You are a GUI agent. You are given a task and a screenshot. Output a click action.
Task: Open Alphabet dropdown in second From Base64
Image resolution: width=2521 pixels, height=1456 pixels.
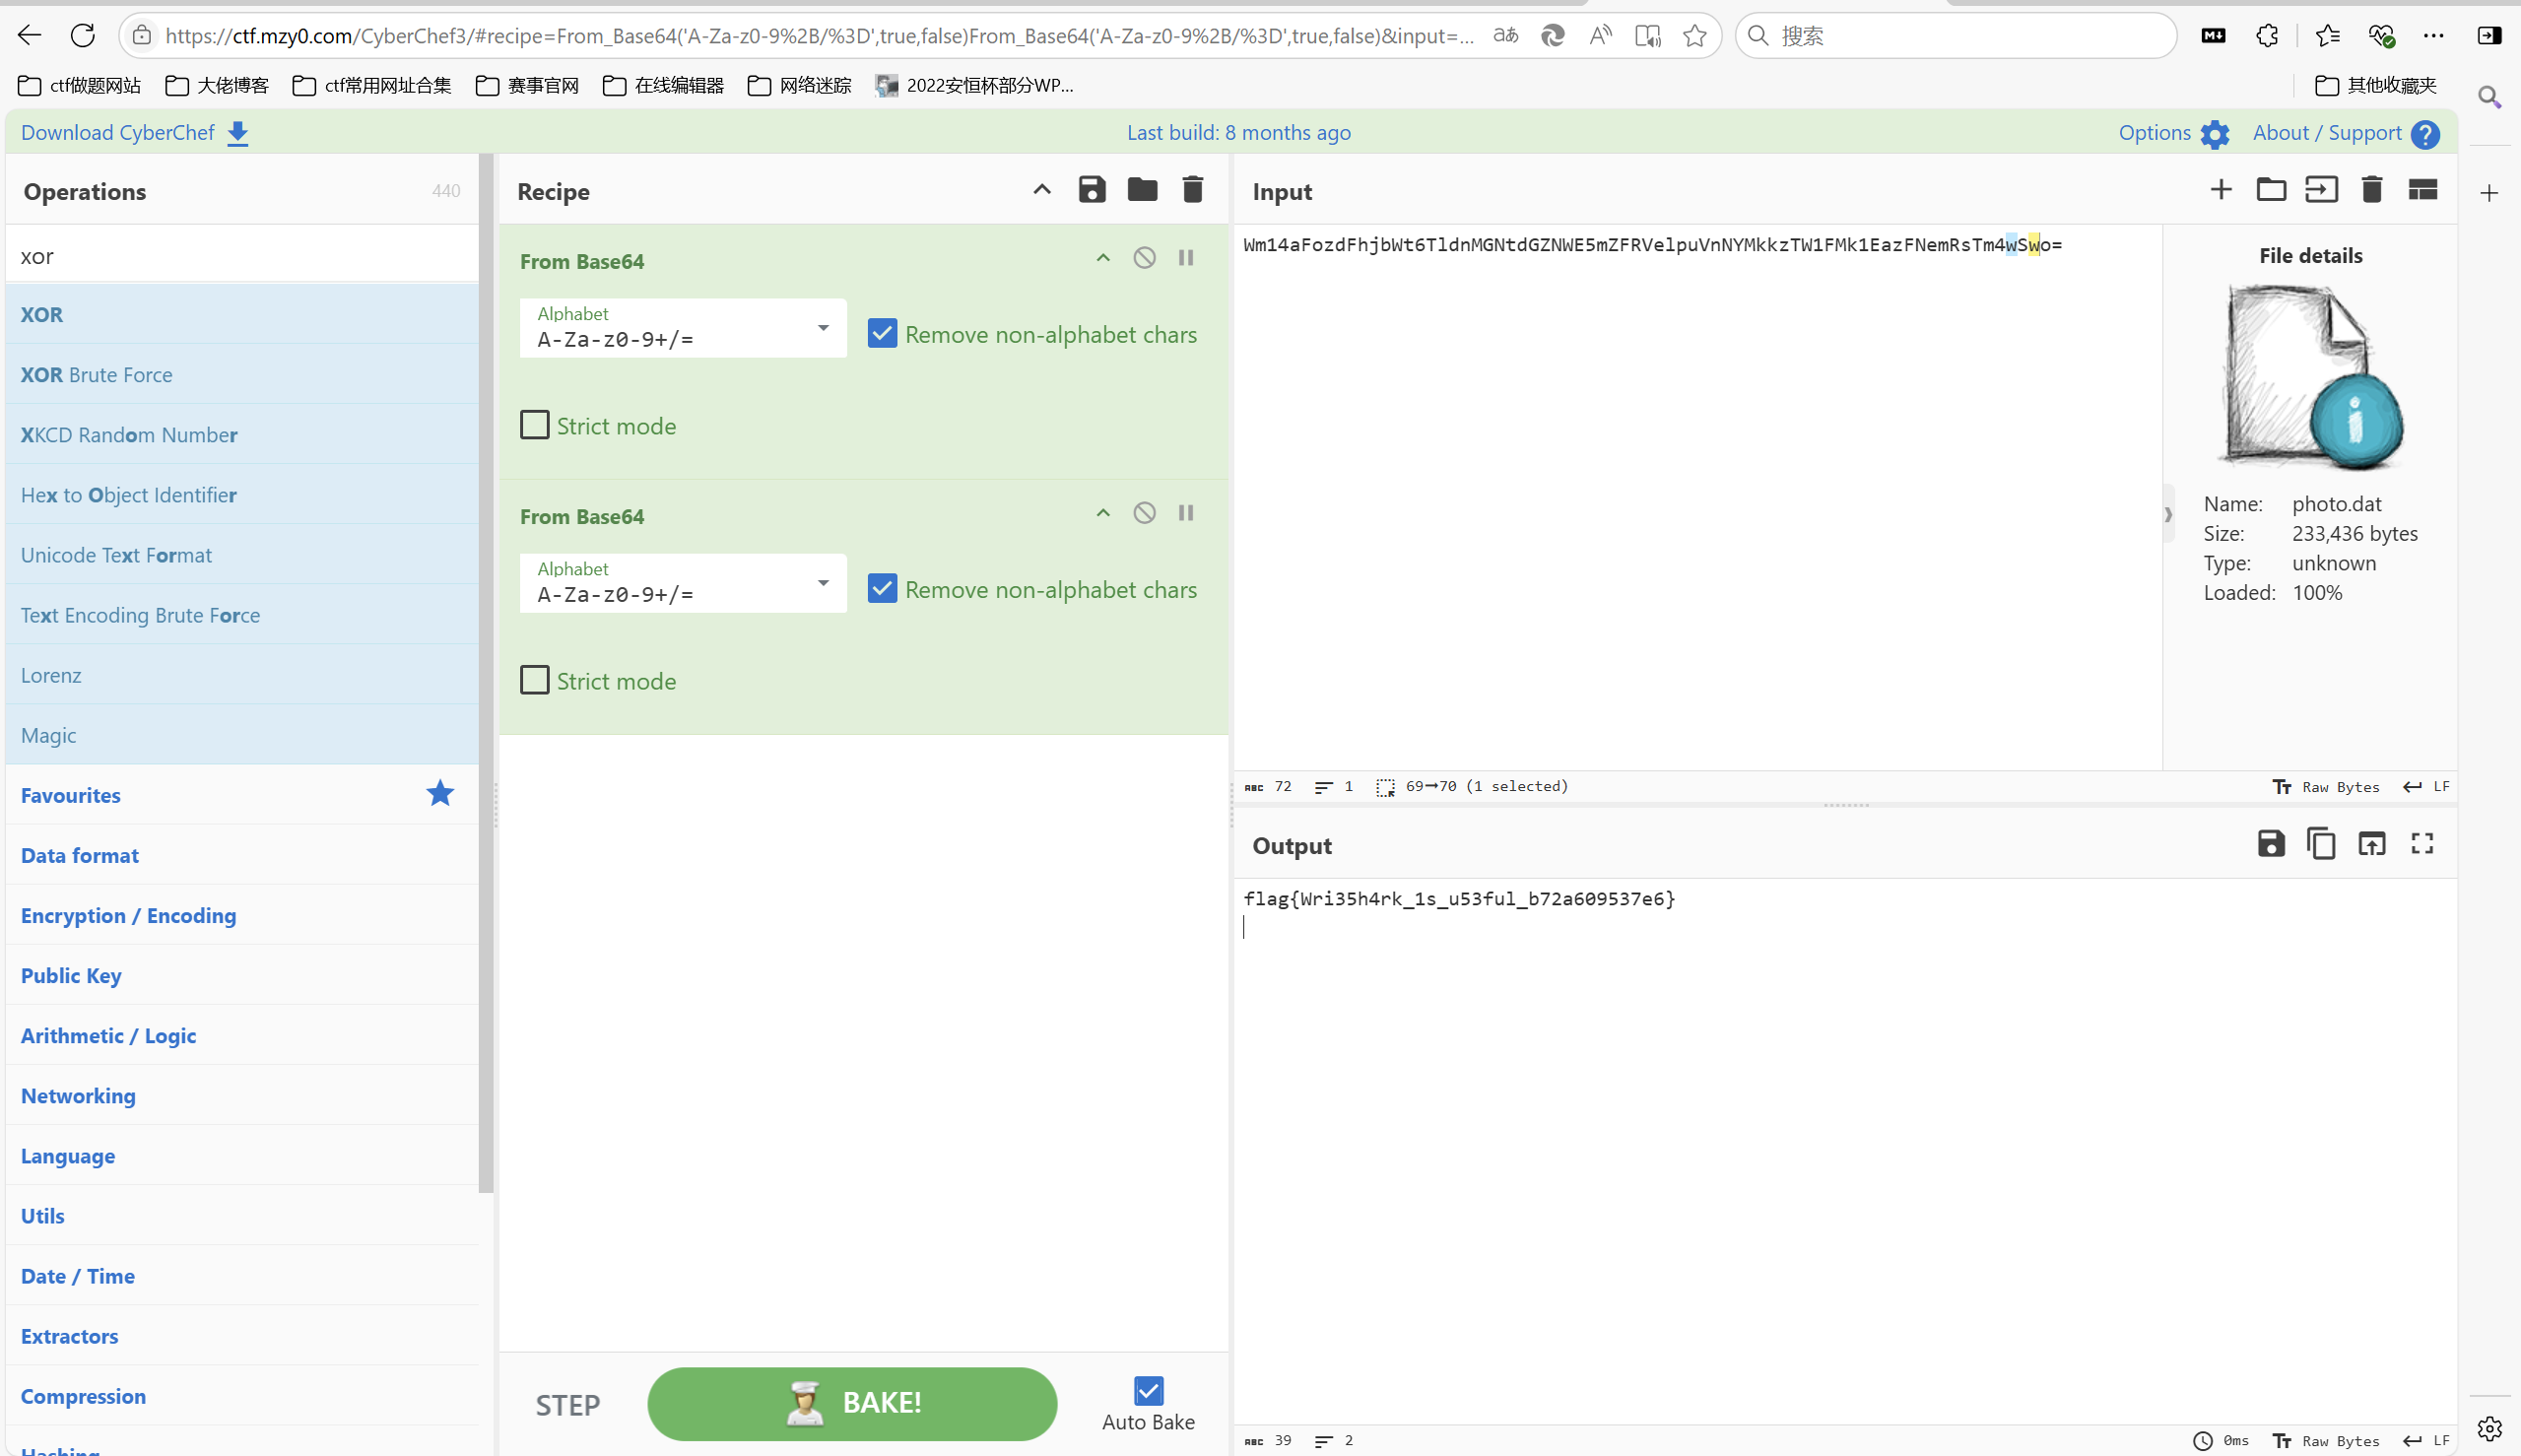click(683, 583)
